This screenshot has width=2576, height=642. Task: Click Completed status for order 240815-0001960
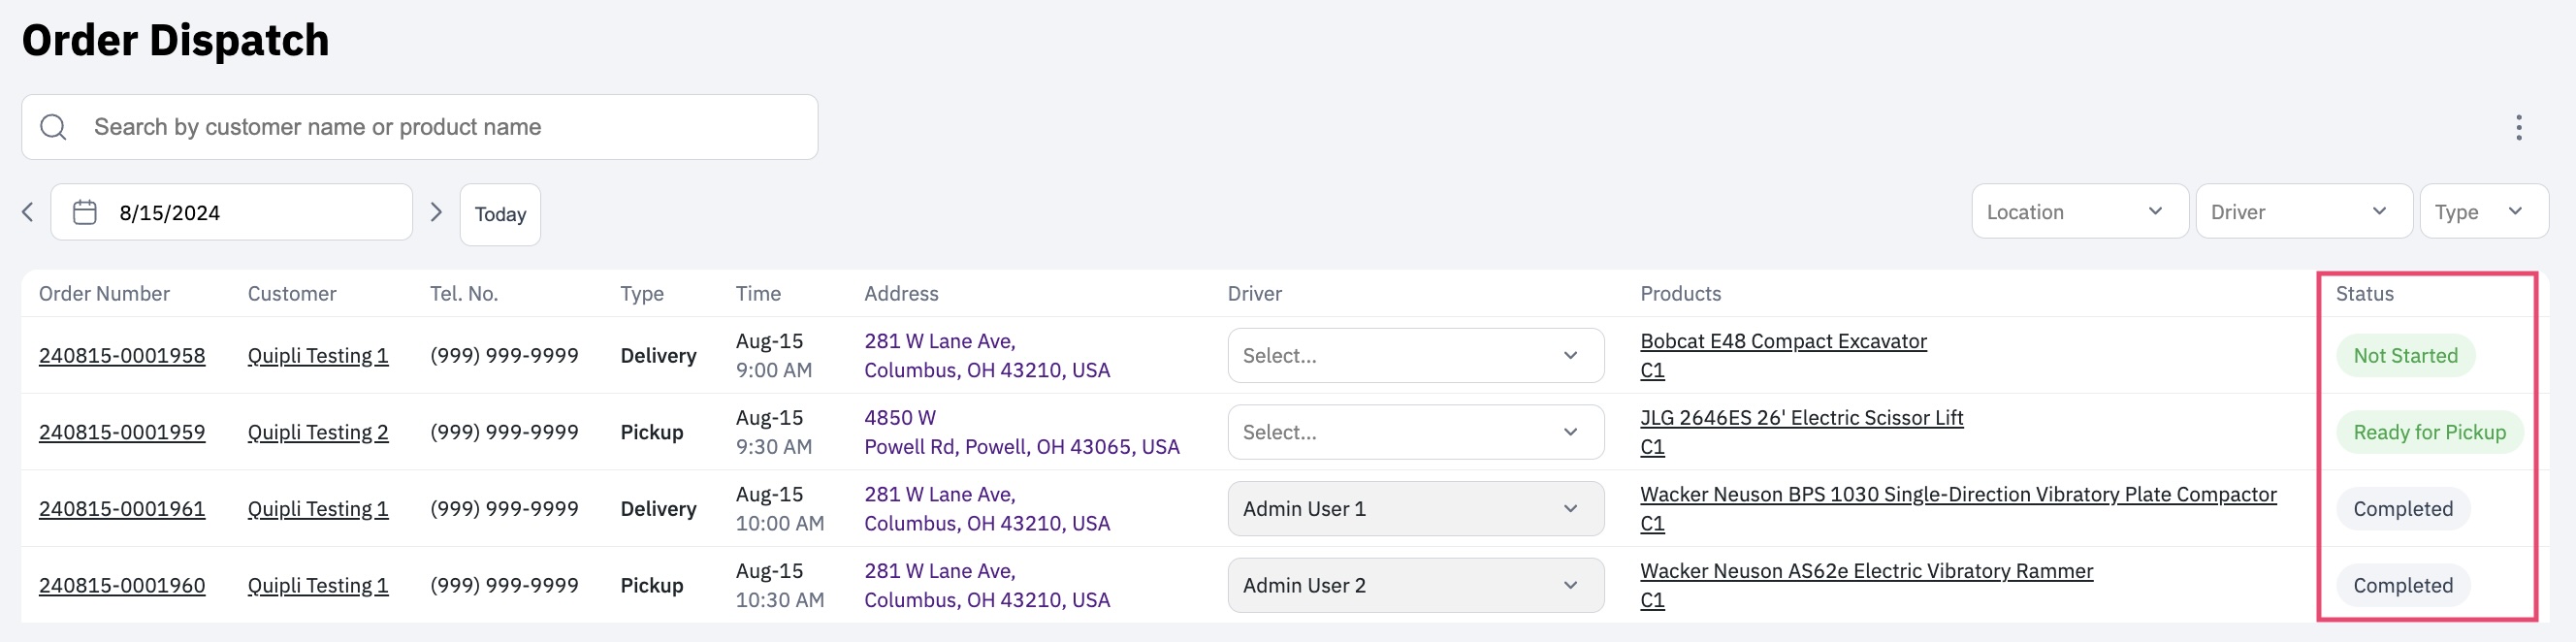tap(2402, 585)
